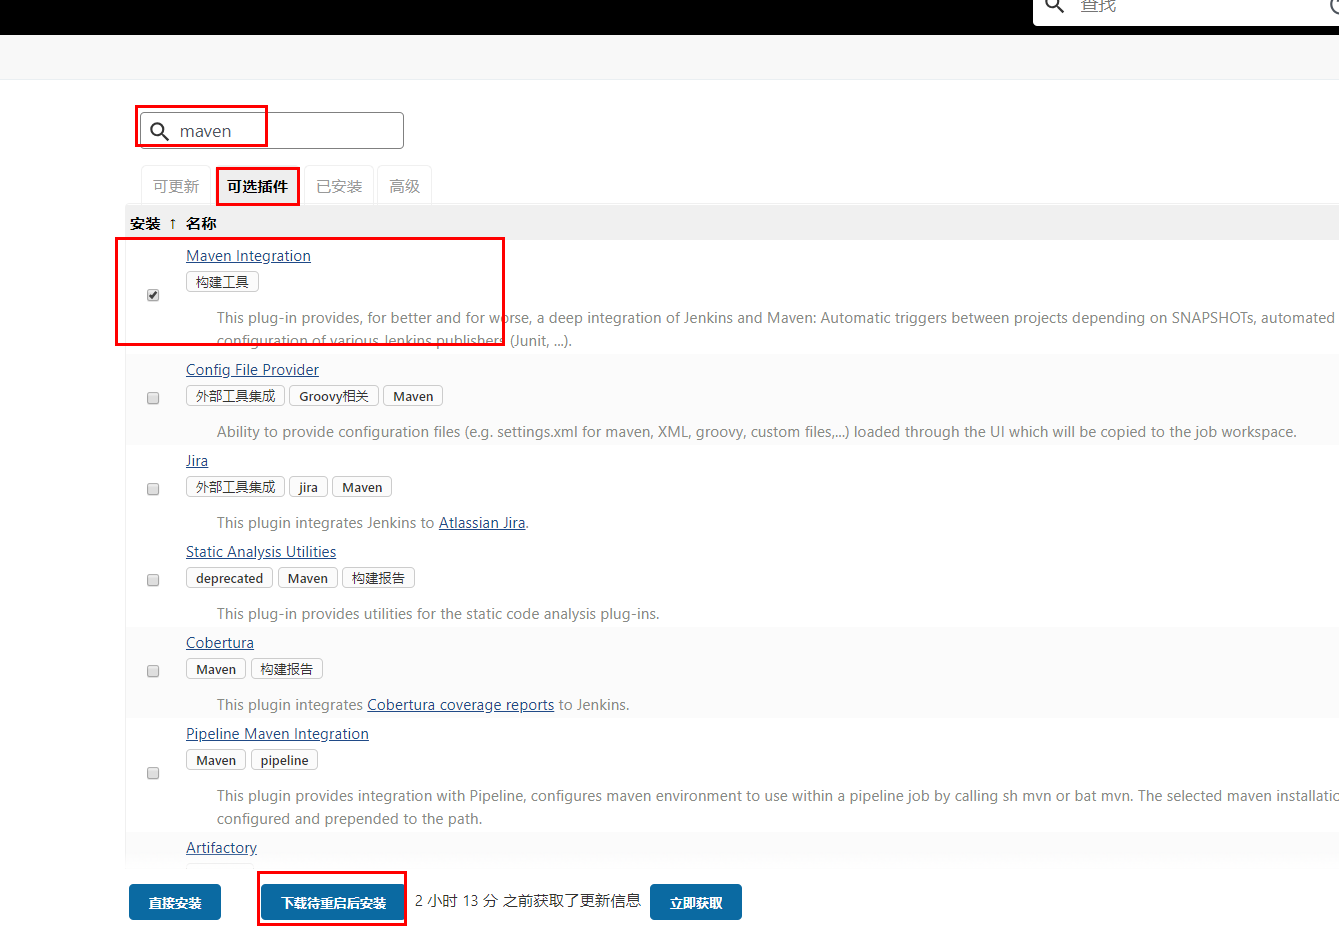Click the 下载待重启后安装 button
The width and height of the screenshot is (1339, 931).
click(x=333, y=902)
